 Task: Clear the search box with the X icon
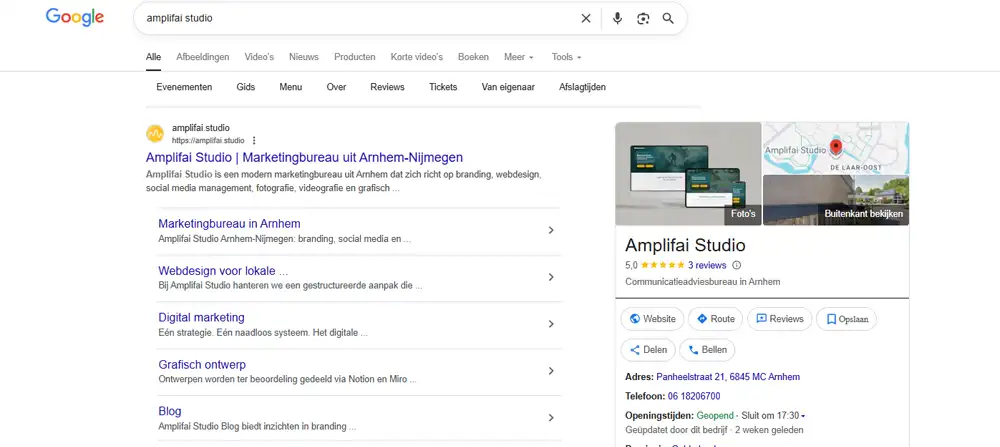(x=586, y=18)
